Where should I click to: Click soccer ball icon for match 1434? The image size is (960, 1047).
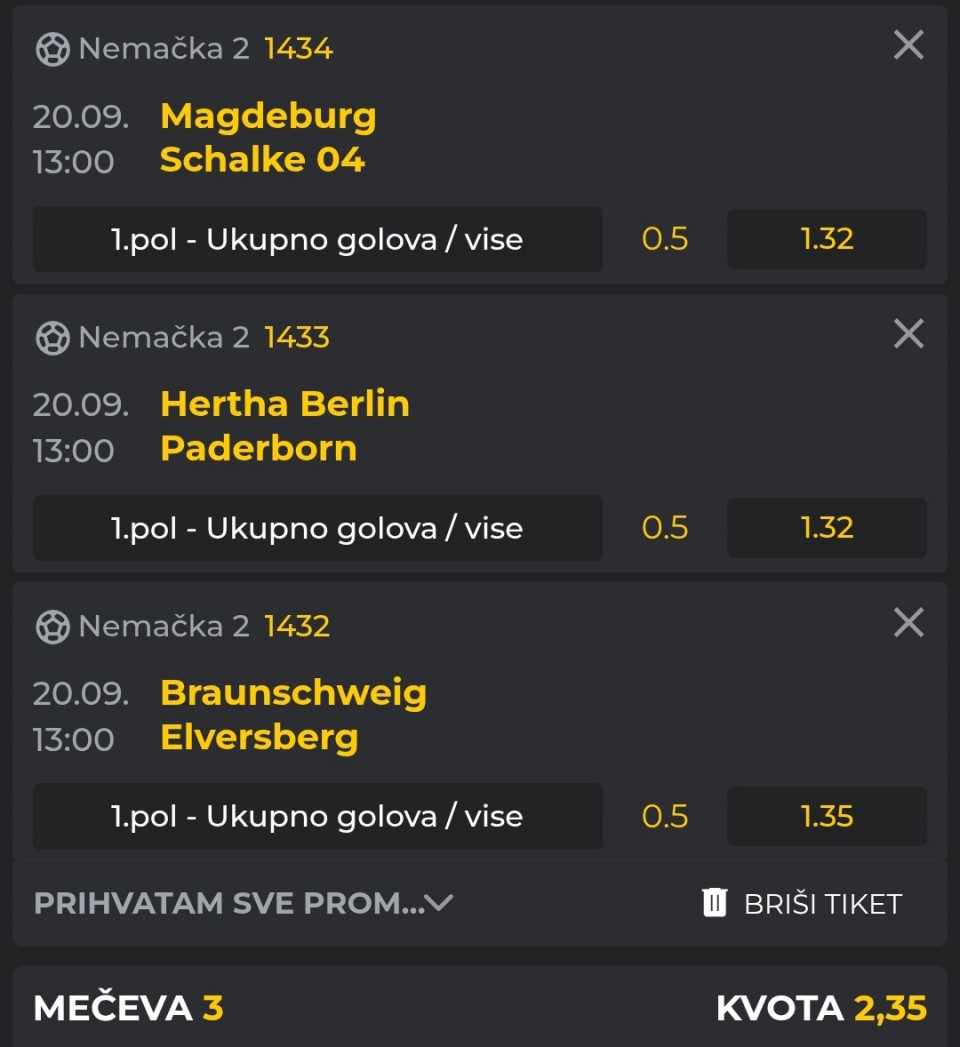click(x=52, y=49)
